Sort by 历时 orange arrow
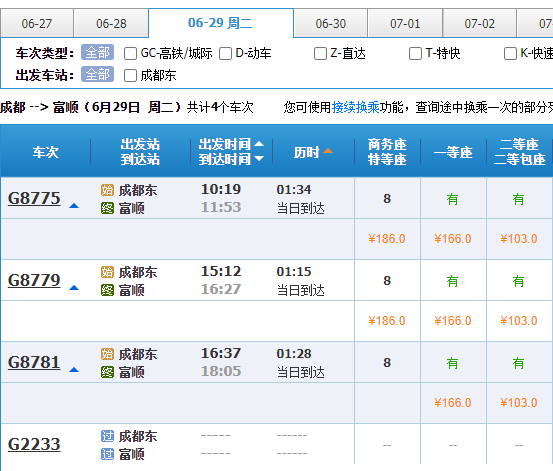 click(328, 151)
